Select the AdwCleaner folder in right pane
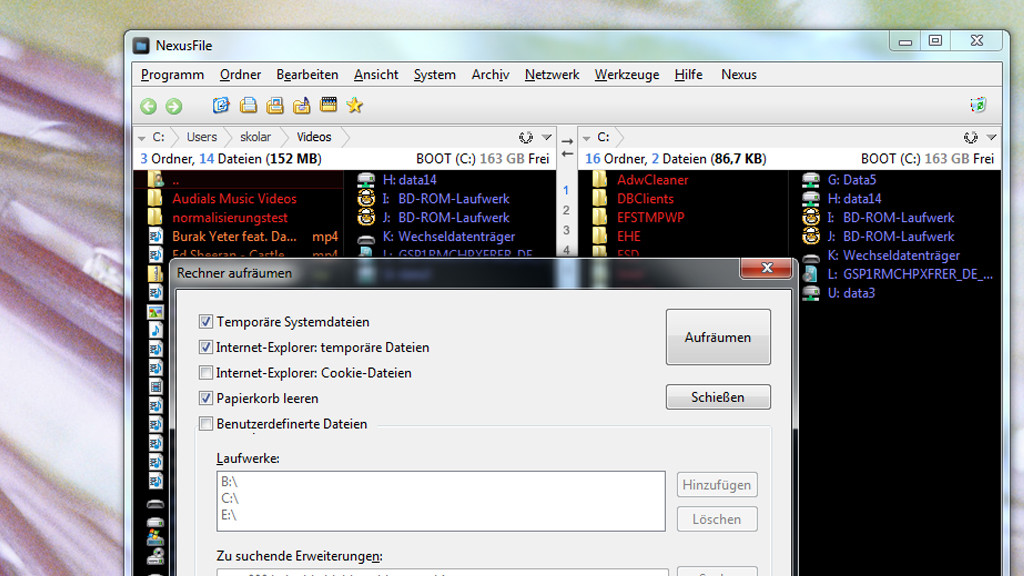The height and width of the screenshot is (576, 1024). click(x=652, y=180)
